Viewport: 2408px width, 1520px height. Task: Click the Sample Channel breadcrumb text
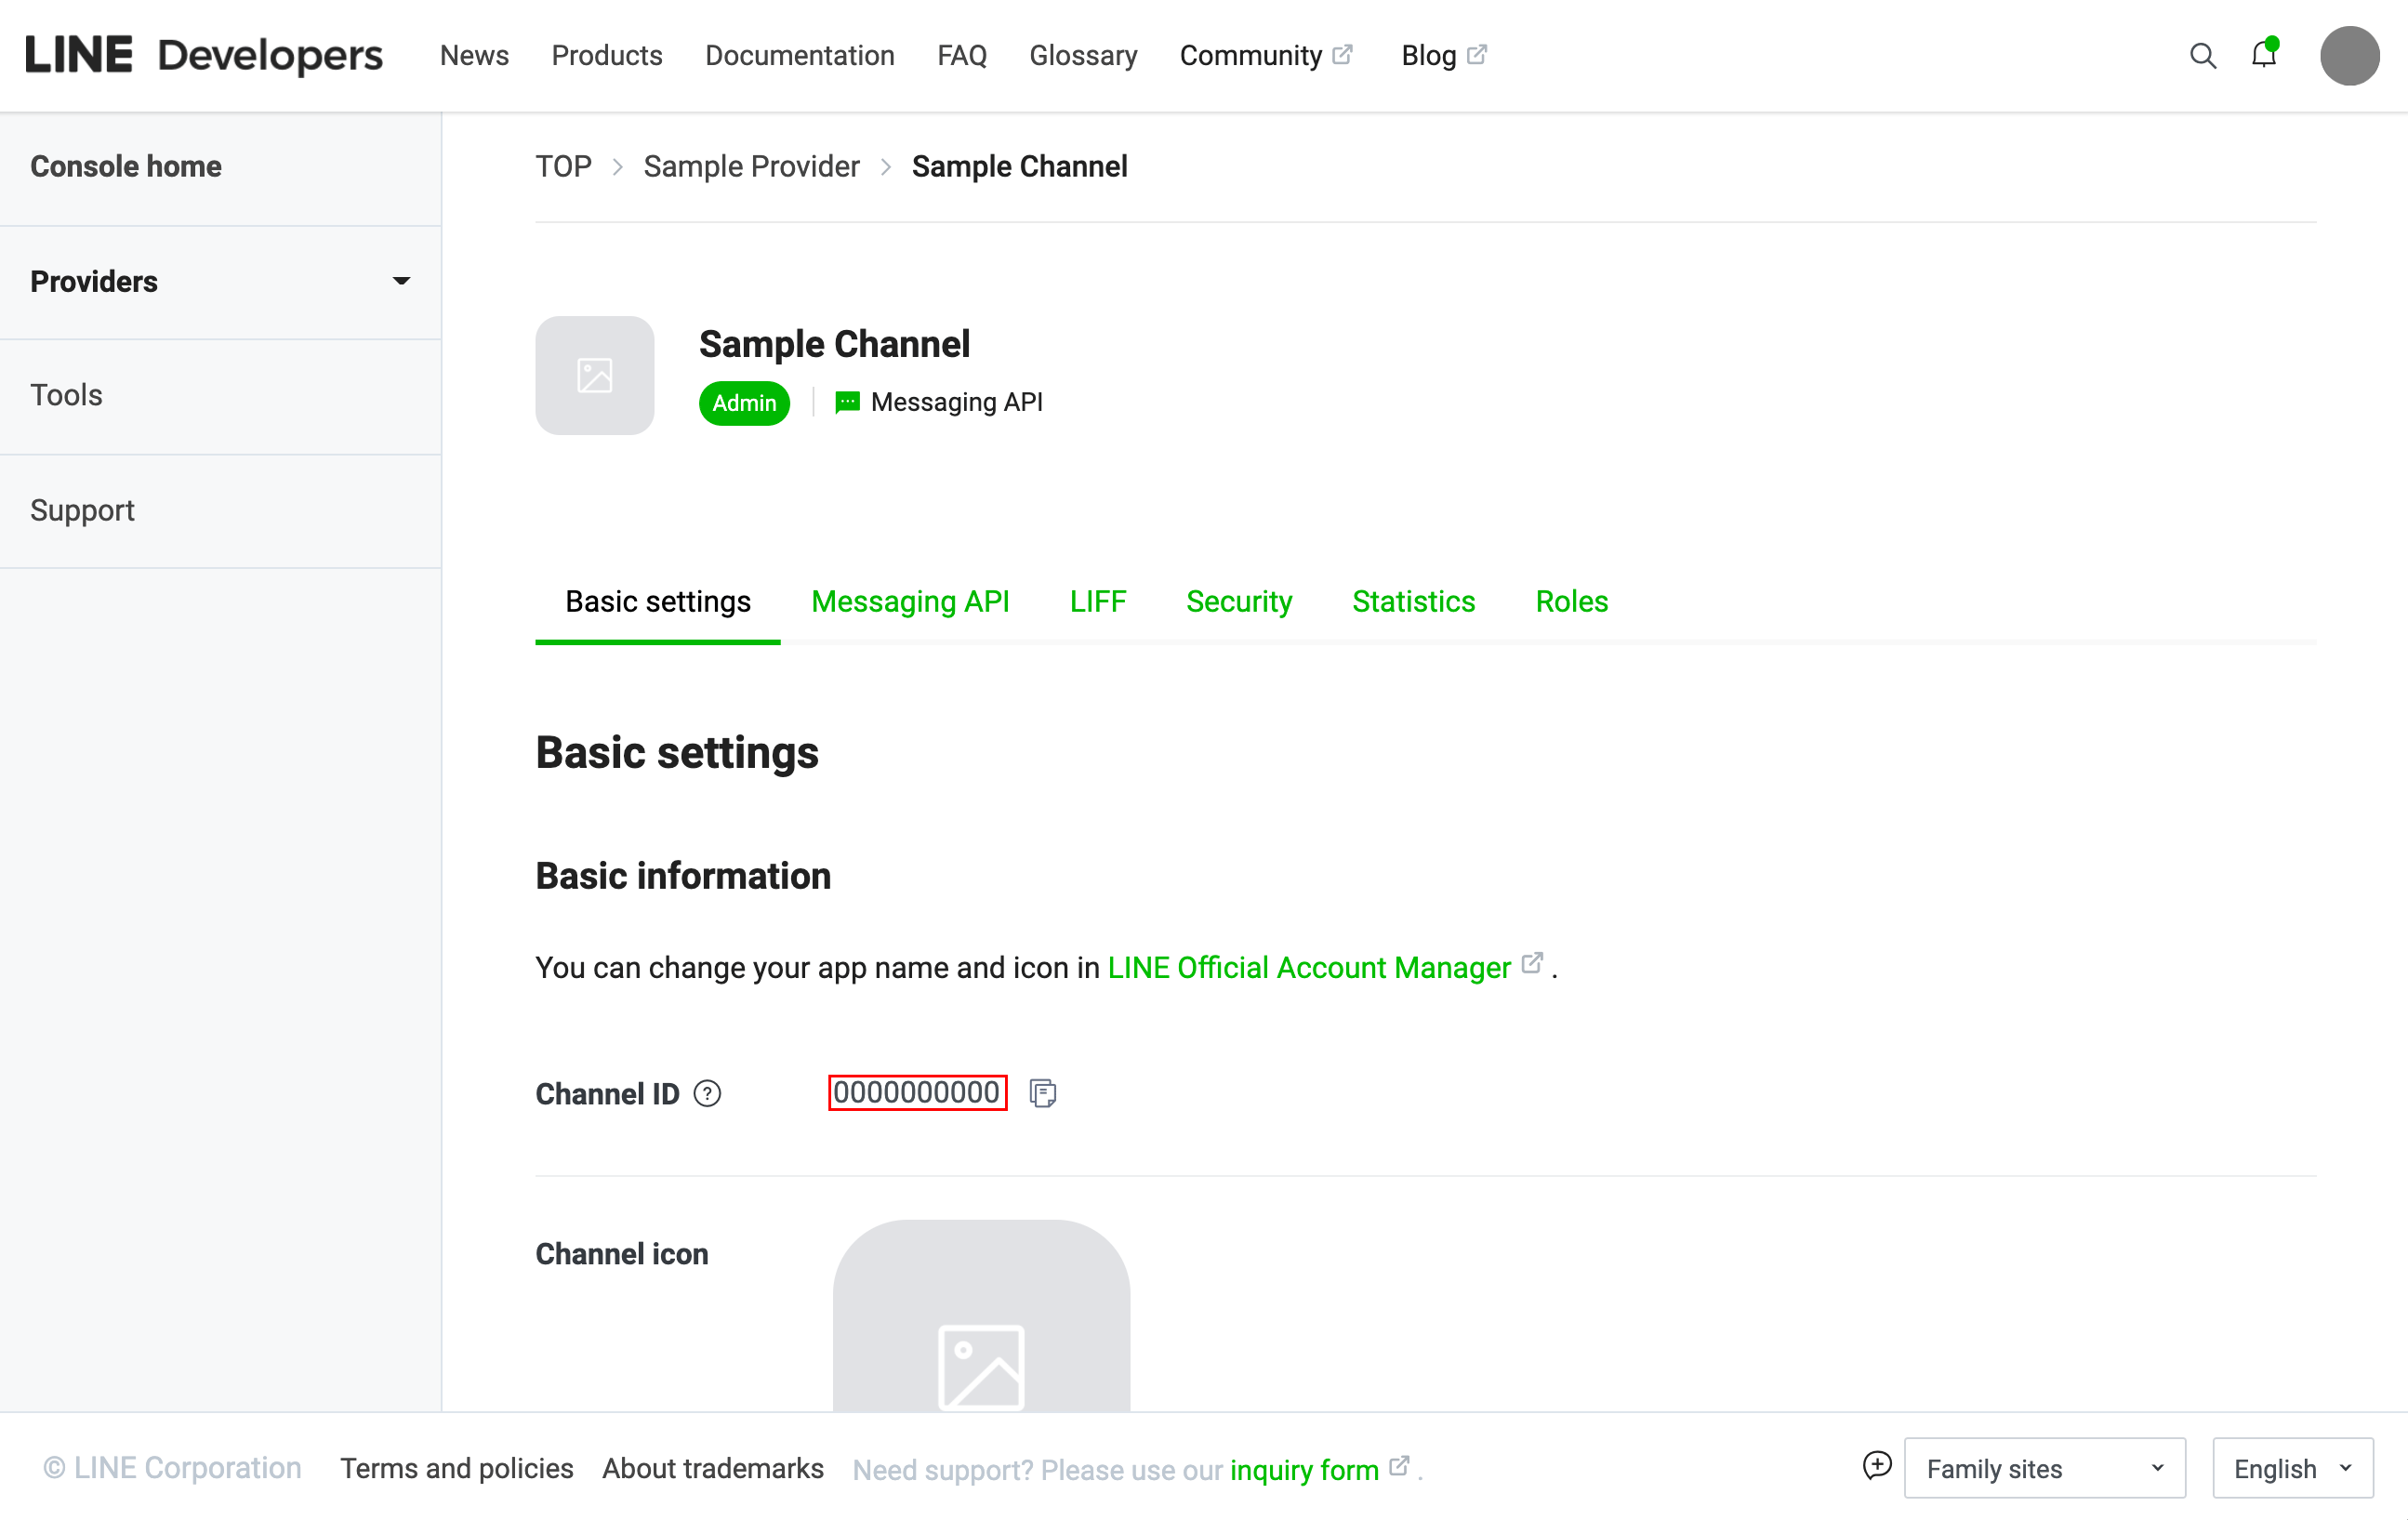tap(1019, 167)
